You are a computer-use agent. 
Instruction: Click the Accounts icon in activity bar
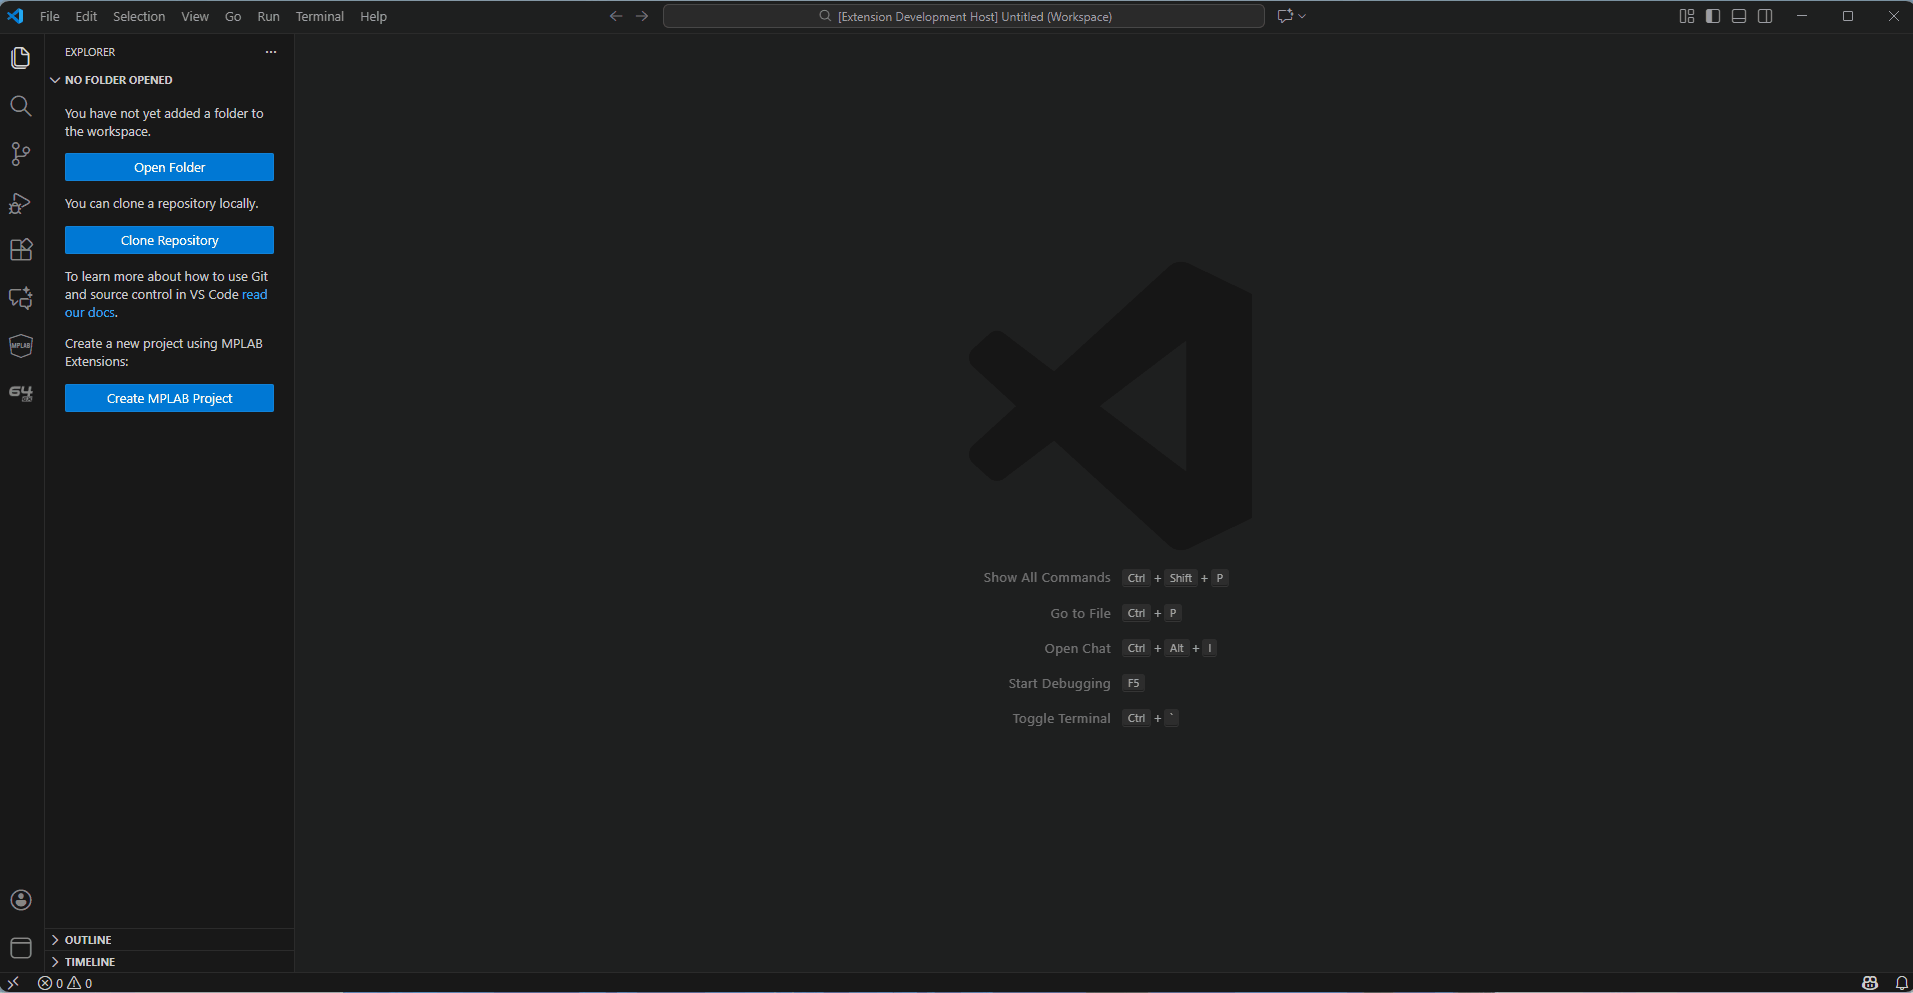click(20, 900)
